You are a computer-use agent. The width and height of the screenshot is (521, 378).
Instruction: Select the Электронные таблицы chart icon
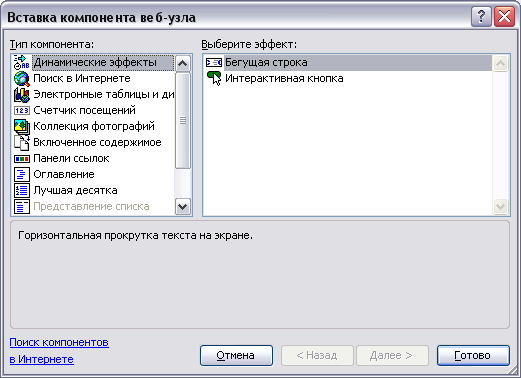22,95
